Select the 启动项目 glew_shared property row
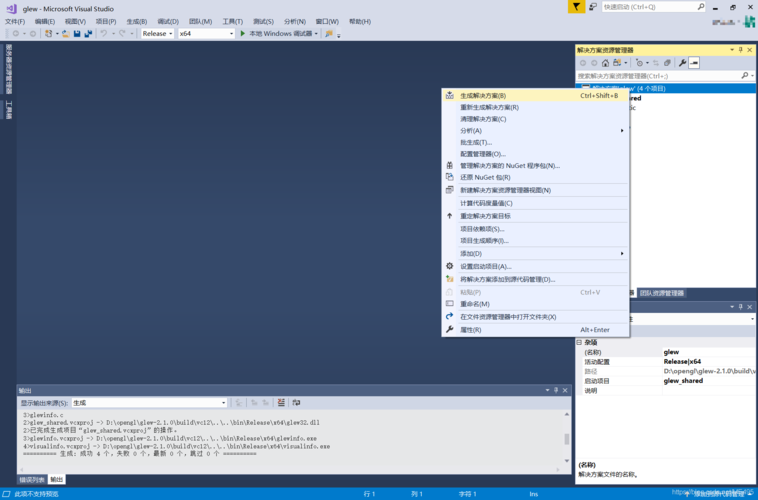 (x=666, y=381)
